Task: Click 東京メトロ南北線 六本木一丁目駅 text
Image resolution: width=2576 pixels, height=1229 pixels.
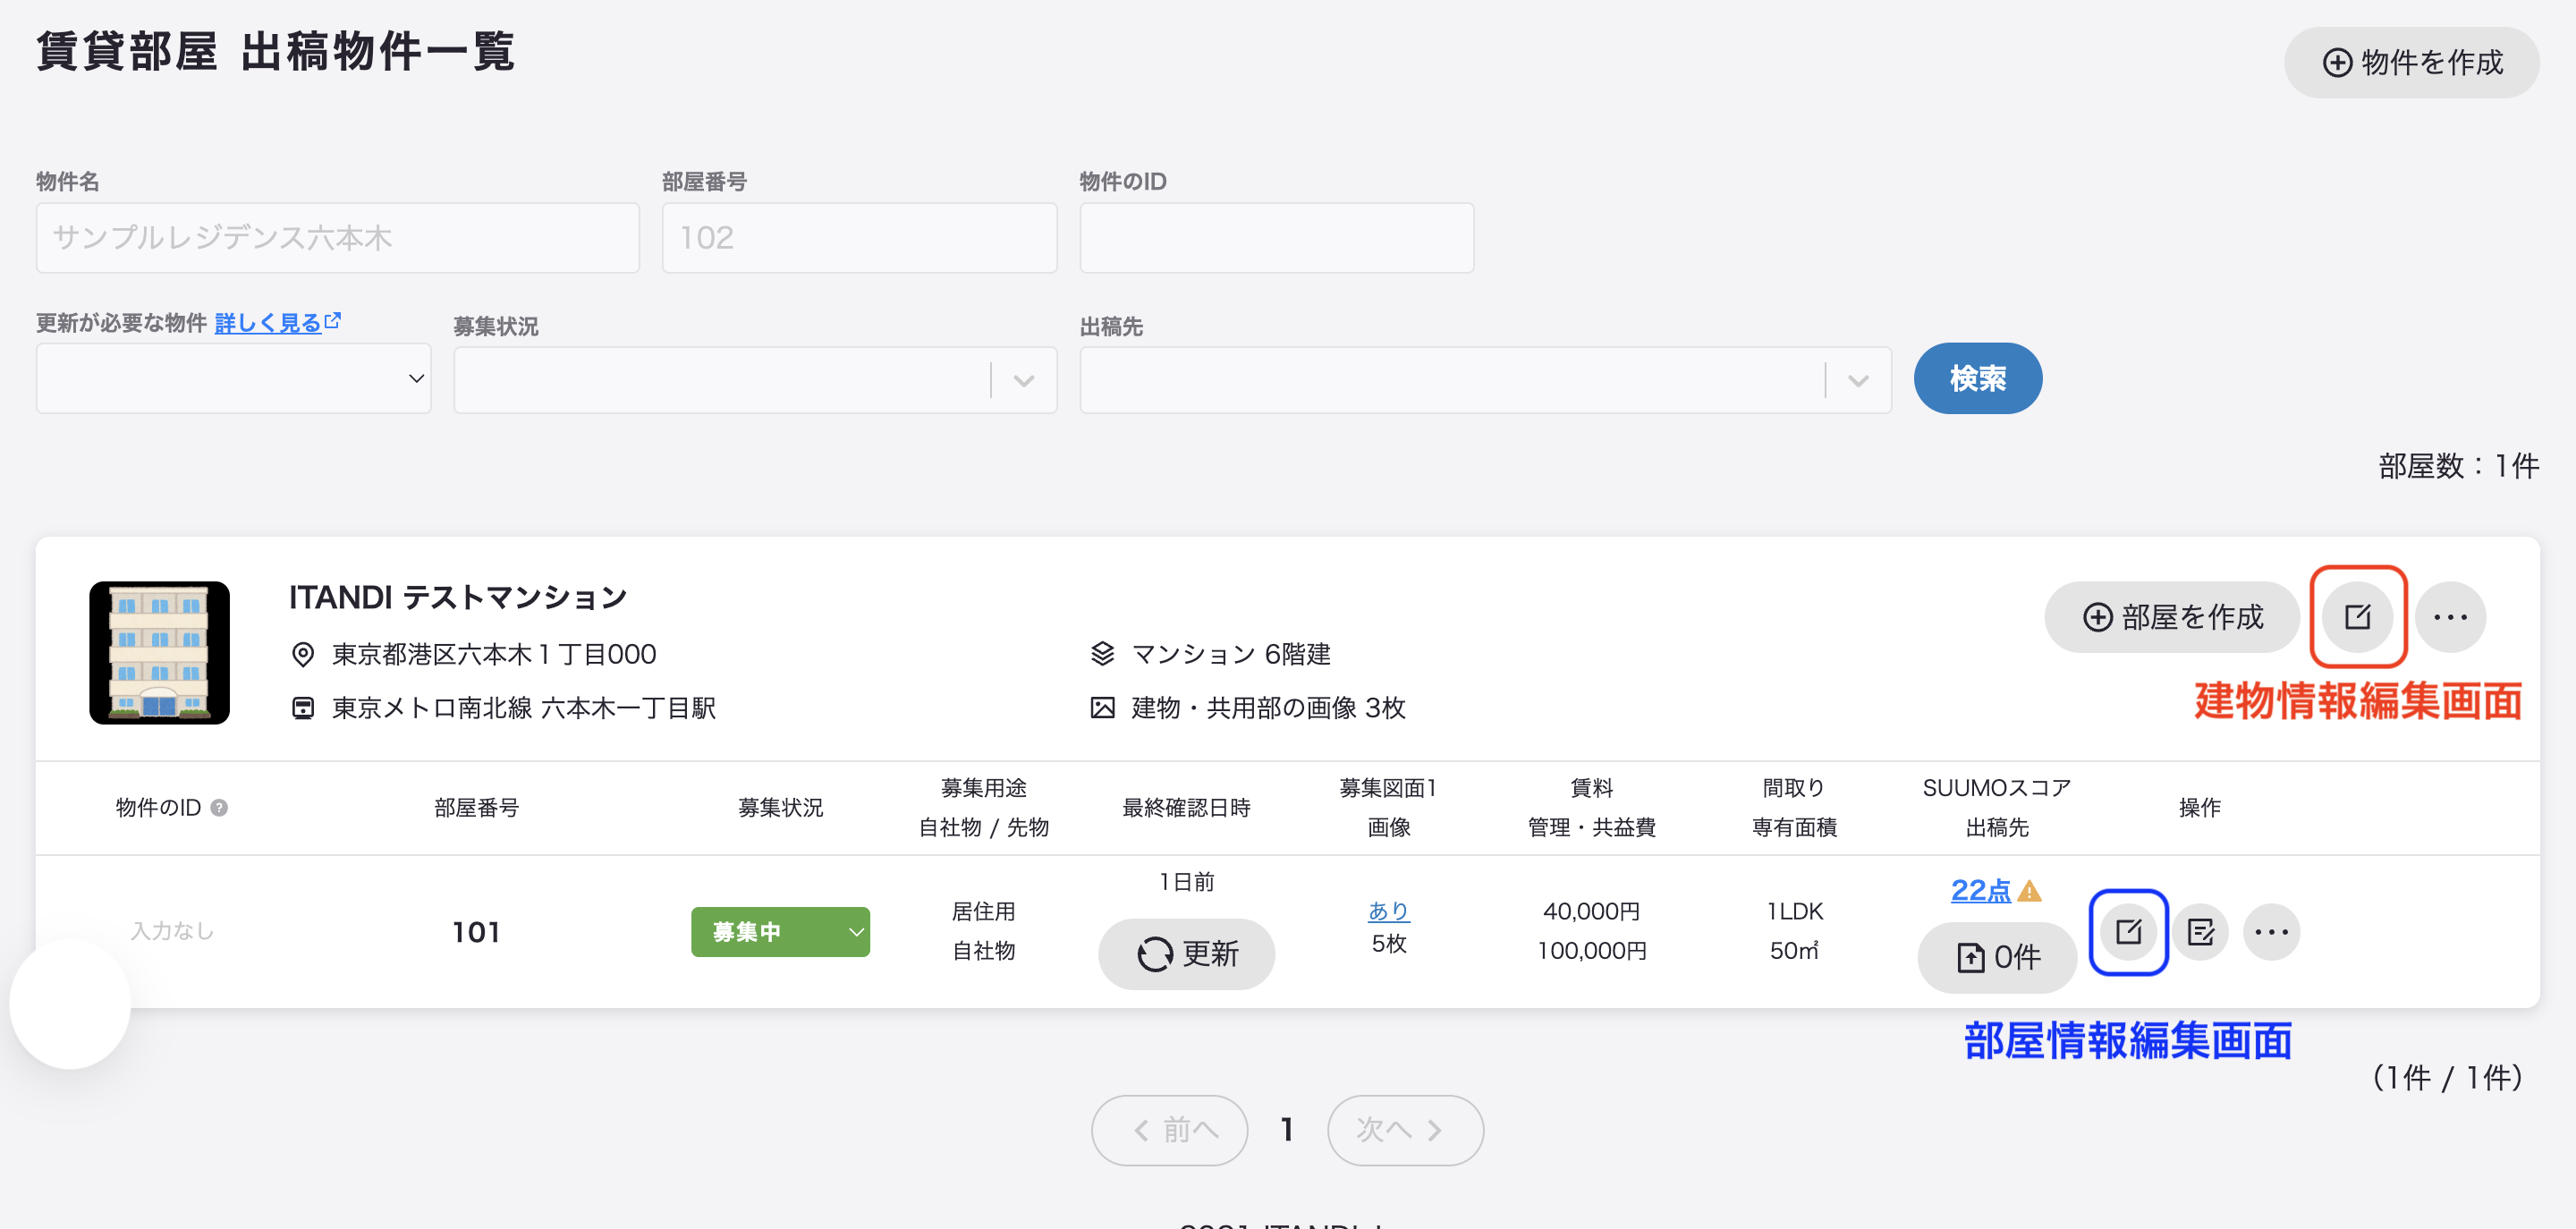Action: [524, 708]
